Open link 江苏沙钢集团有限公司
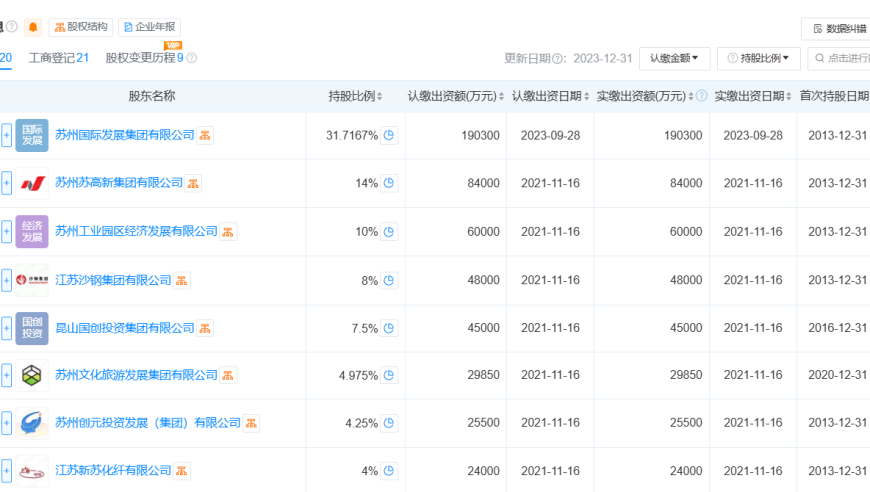The width and height of the screenshot is (870, 492). click(x=113, y=280)
